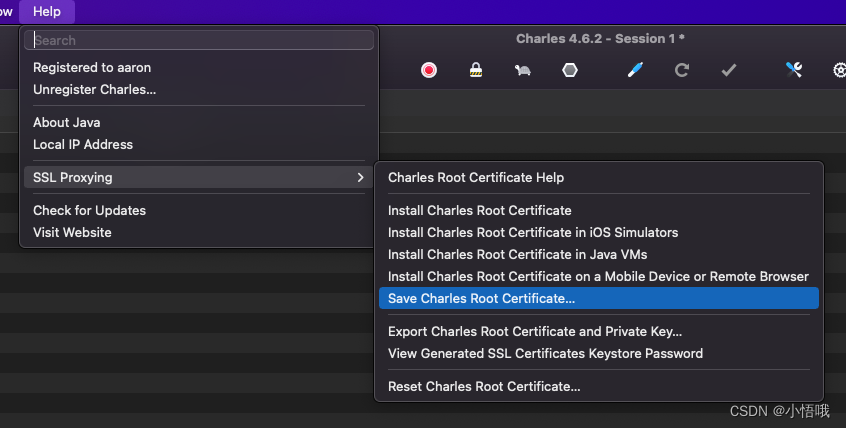Select Local IP Address
This screenshot has width=846, height=428.
click(x=199, y=145)
